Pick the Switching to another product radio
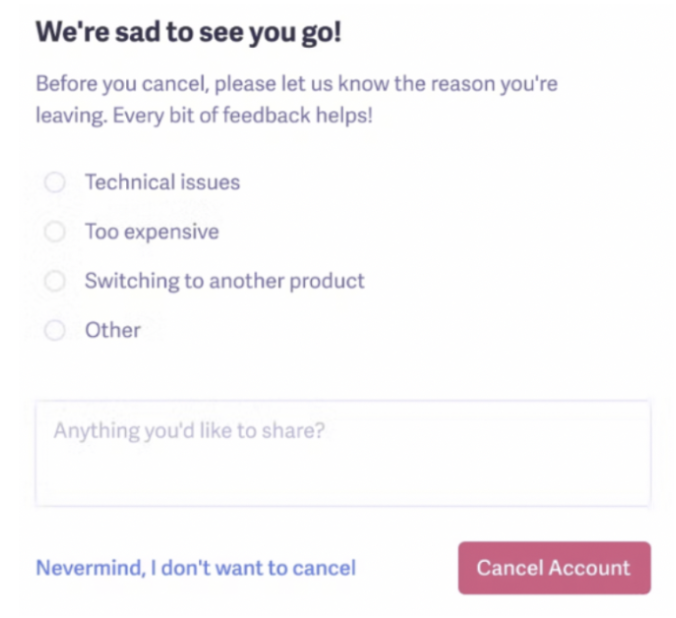 point(55,281)
